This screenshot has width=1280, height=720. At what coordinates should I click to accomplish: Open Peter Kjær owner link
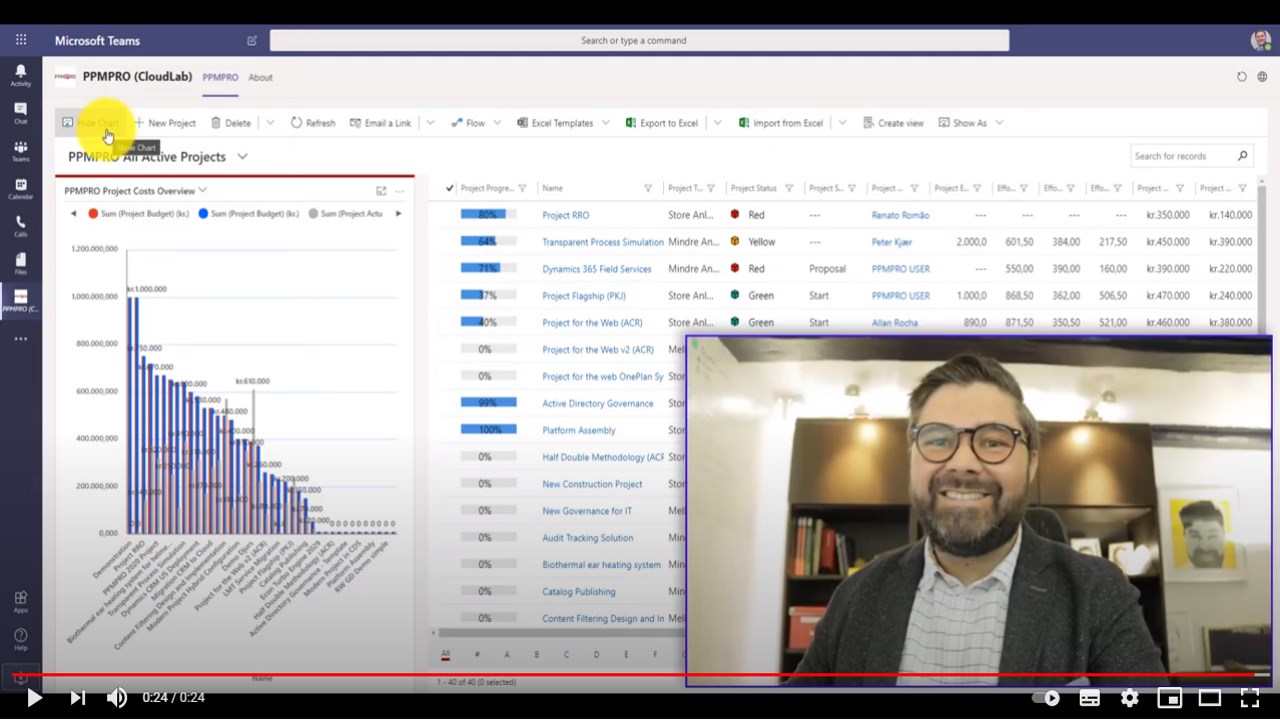(x=892, y=242)
